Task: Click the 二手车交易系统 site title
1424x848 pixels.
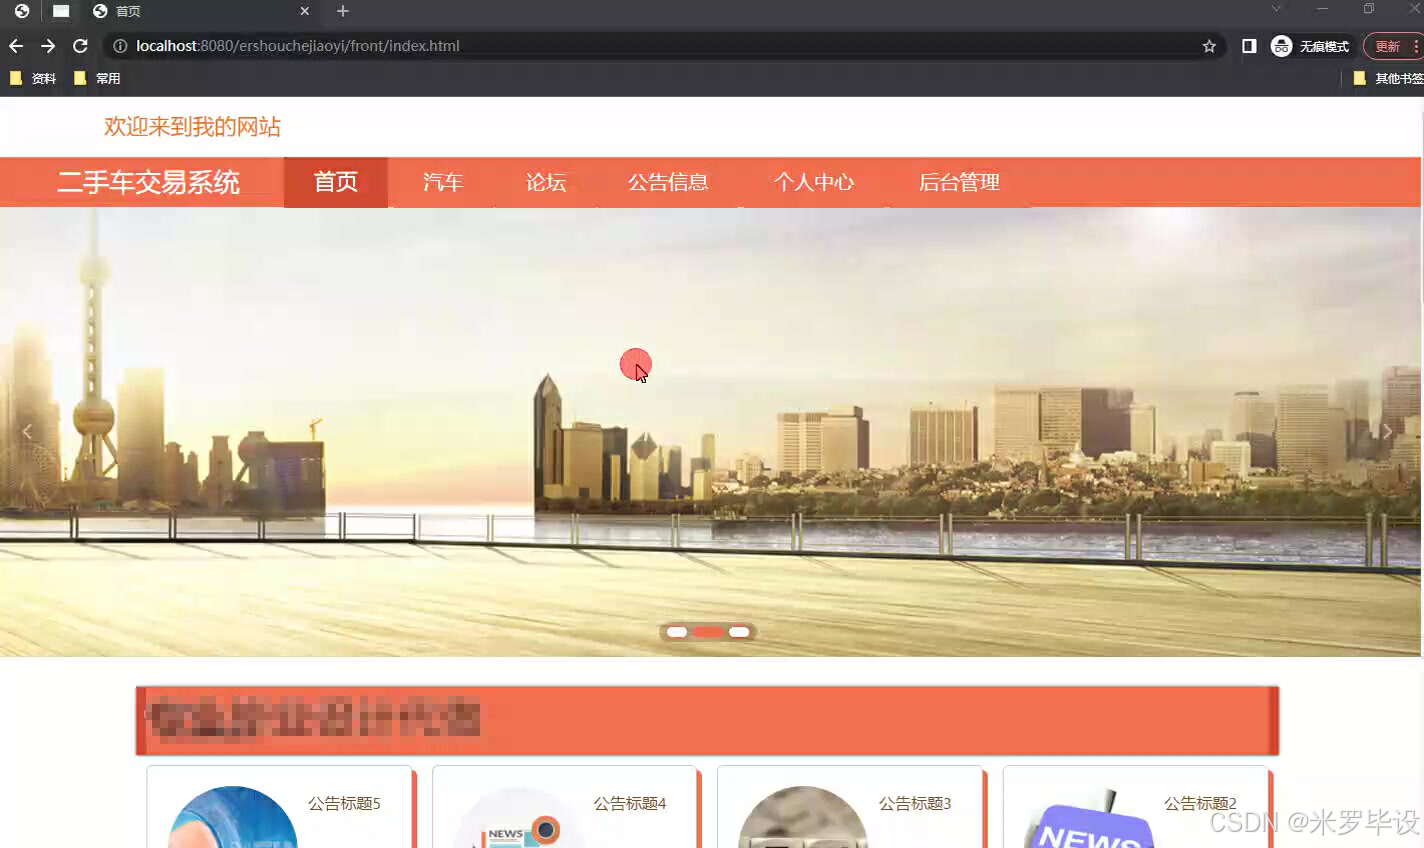Action: coord(148,182)
